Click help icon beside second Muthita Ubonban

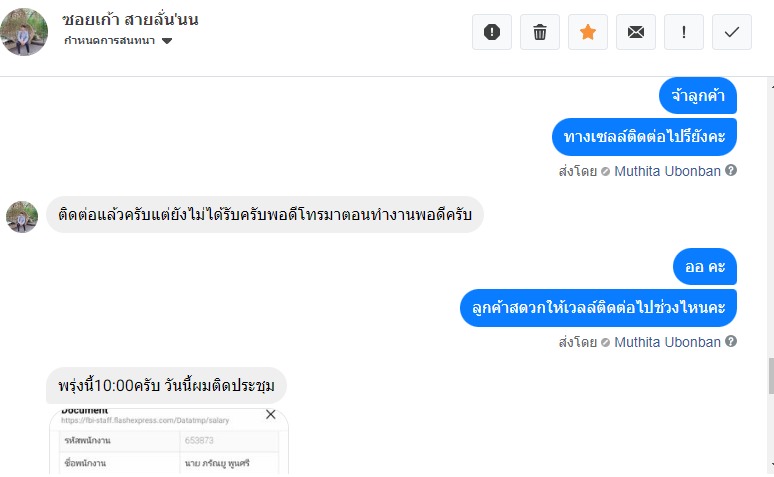pos(731,342)
